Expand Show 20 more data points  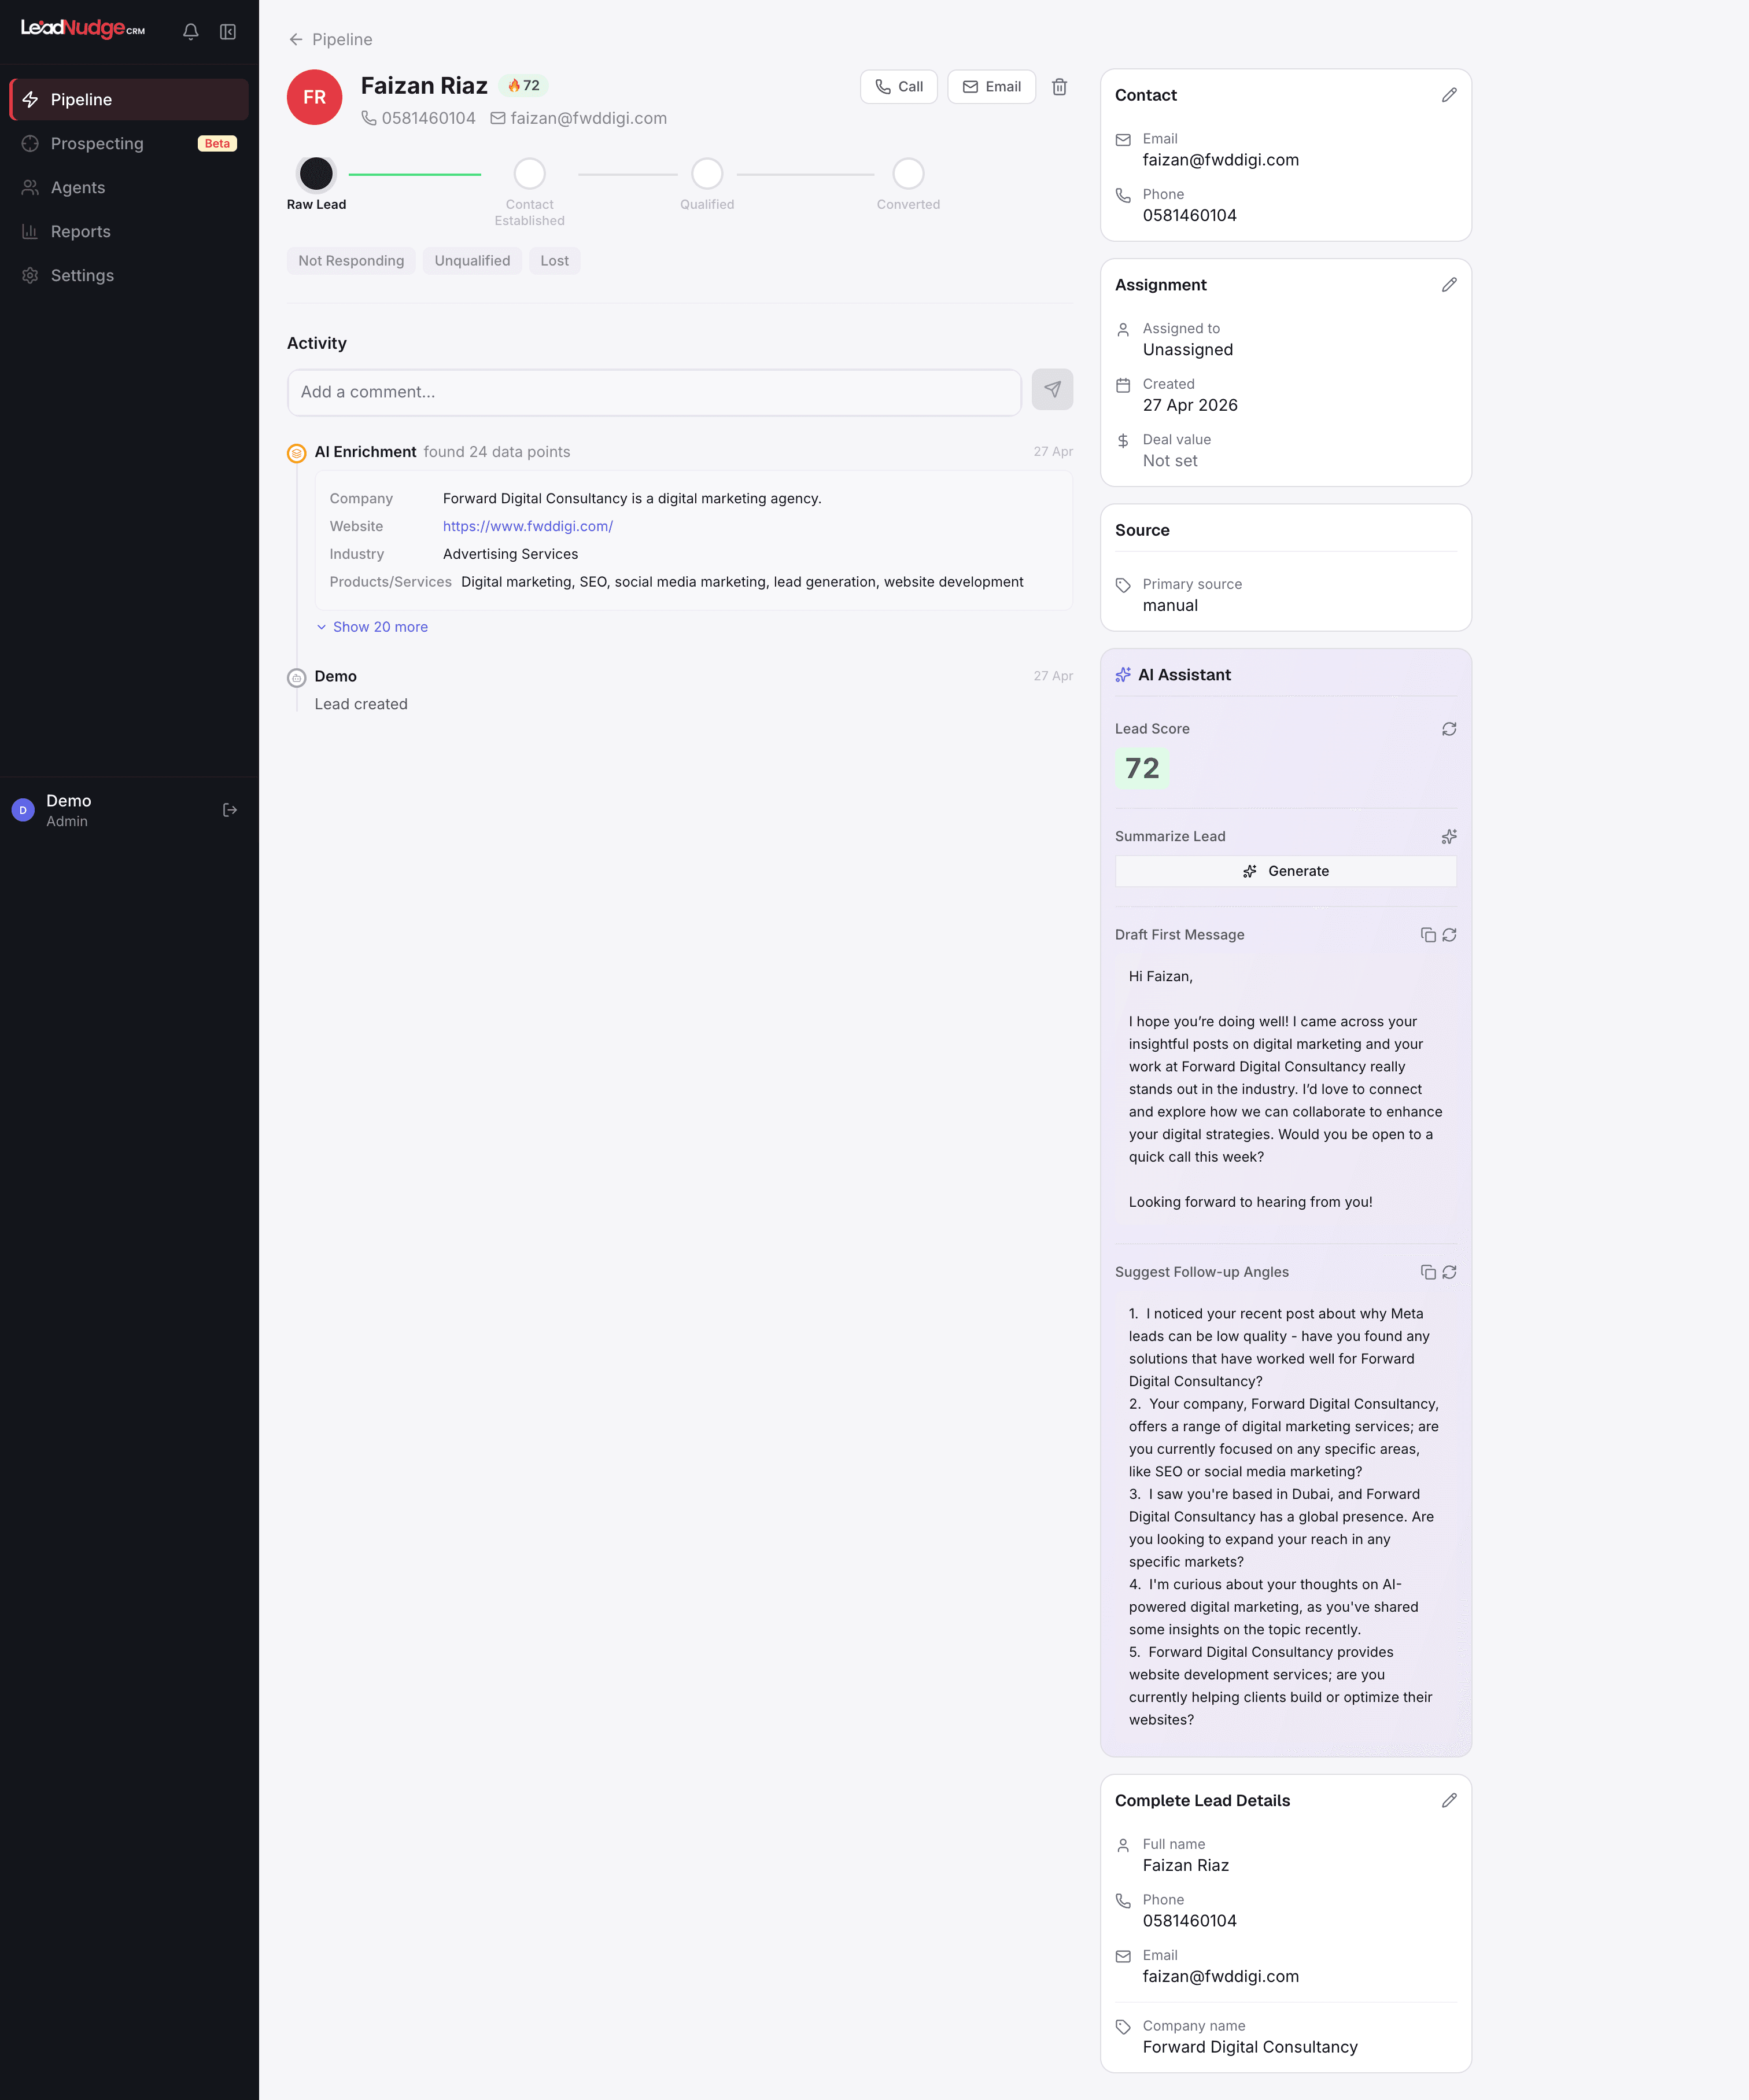coord(373,627)
